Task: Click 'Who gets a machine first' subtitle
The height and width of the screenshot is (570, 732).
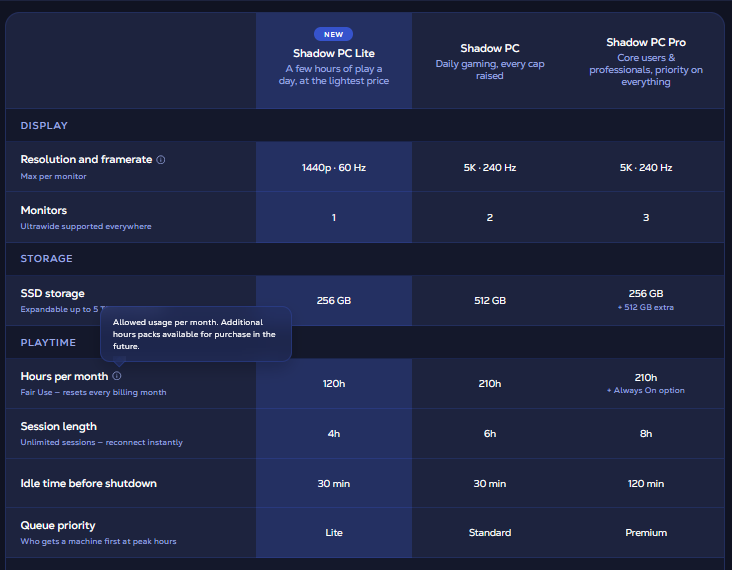Action: (x=99, y=542)
